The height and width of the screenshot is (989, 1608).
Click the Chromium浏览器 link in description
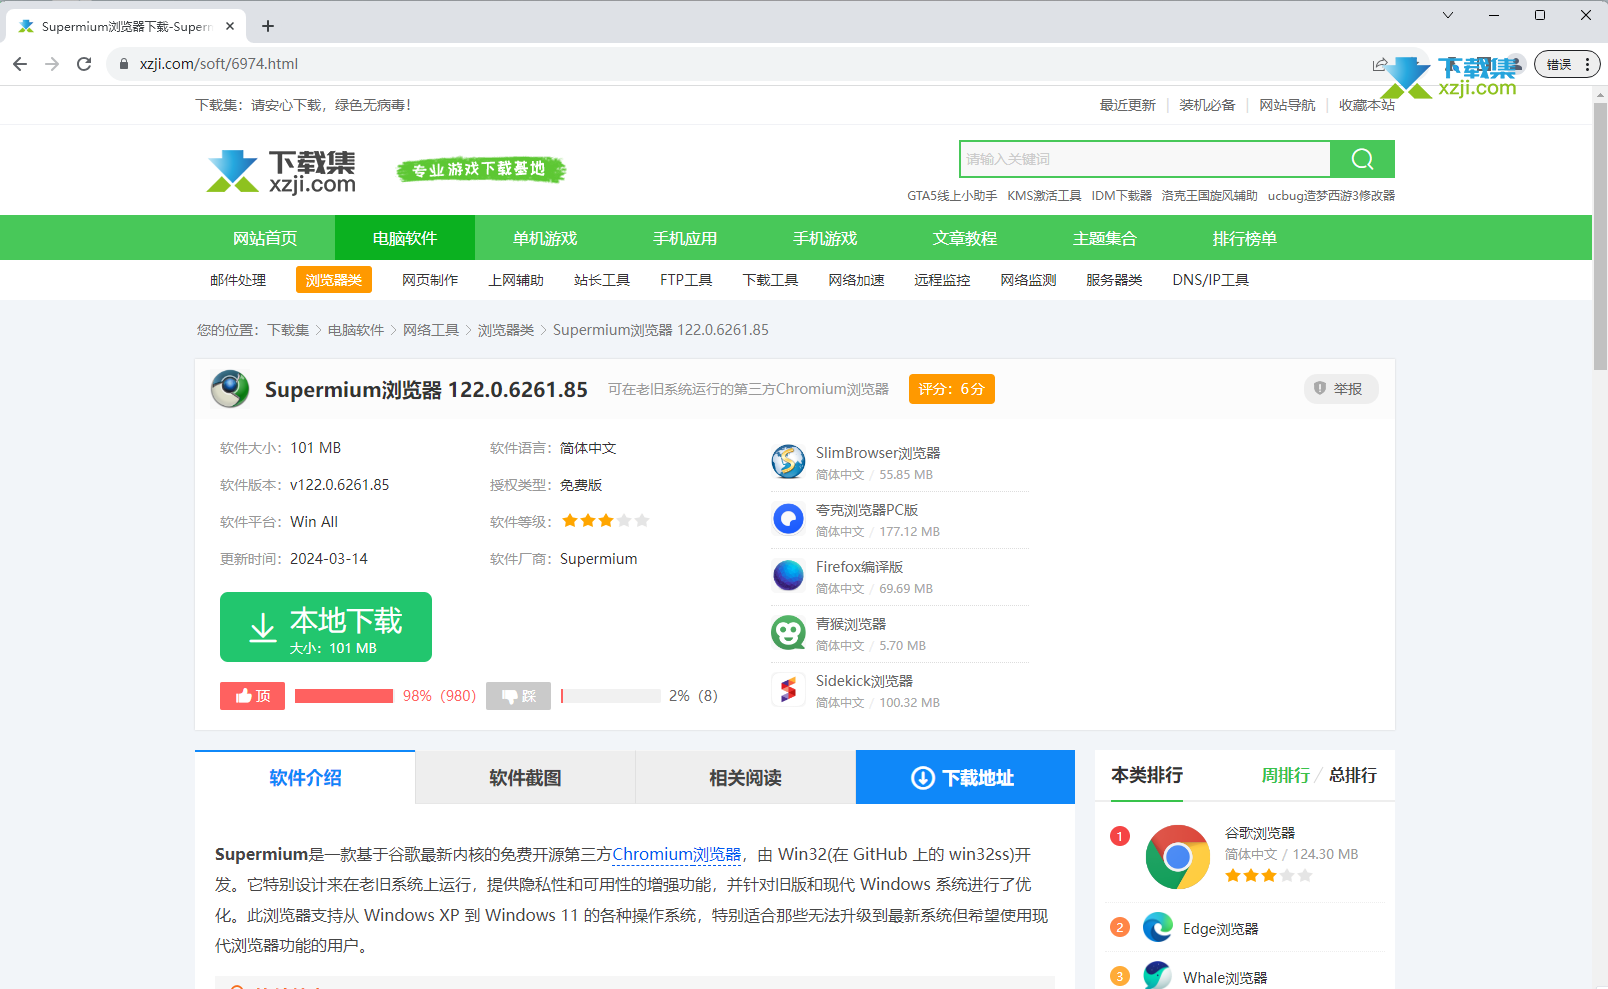pyautogui.click(x=677, y=854)
